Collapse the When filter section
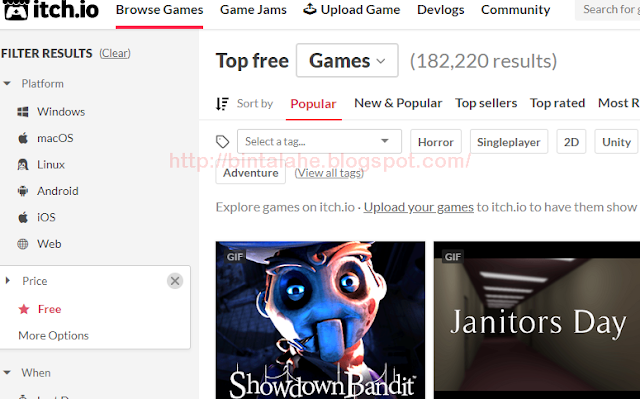 click(7, 372)
